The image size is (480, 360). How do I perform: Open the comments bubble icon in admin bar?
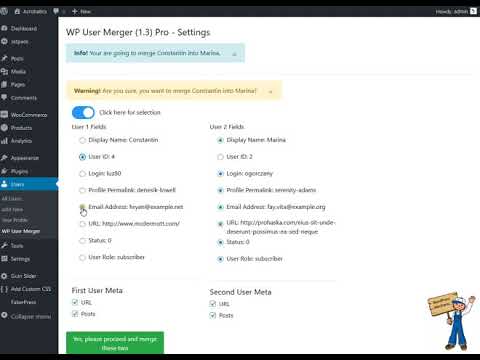pos(56,11)
